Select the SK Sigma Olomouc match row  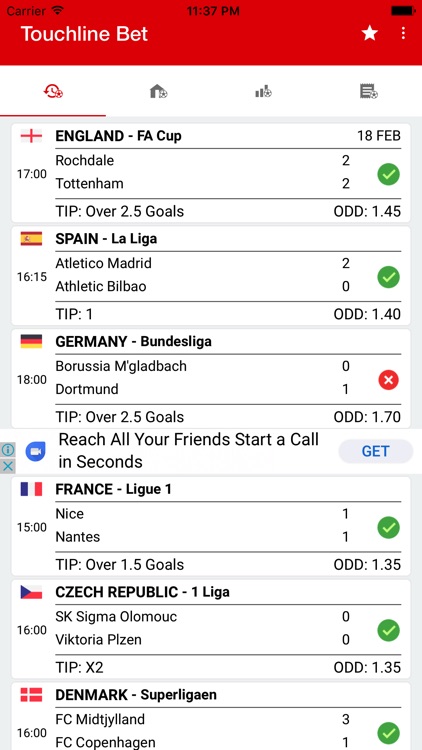point(211,629)
